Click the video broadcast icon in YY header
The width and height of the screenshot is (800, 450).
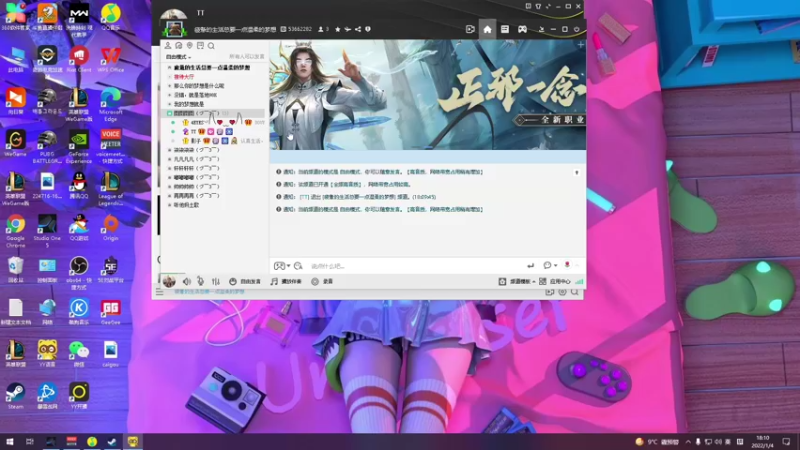470,30
